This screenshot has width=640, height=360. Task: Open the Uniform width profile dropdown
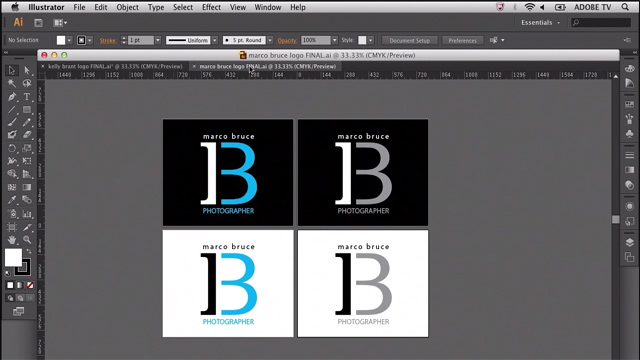pyautogui.click(x=215, y=40)
